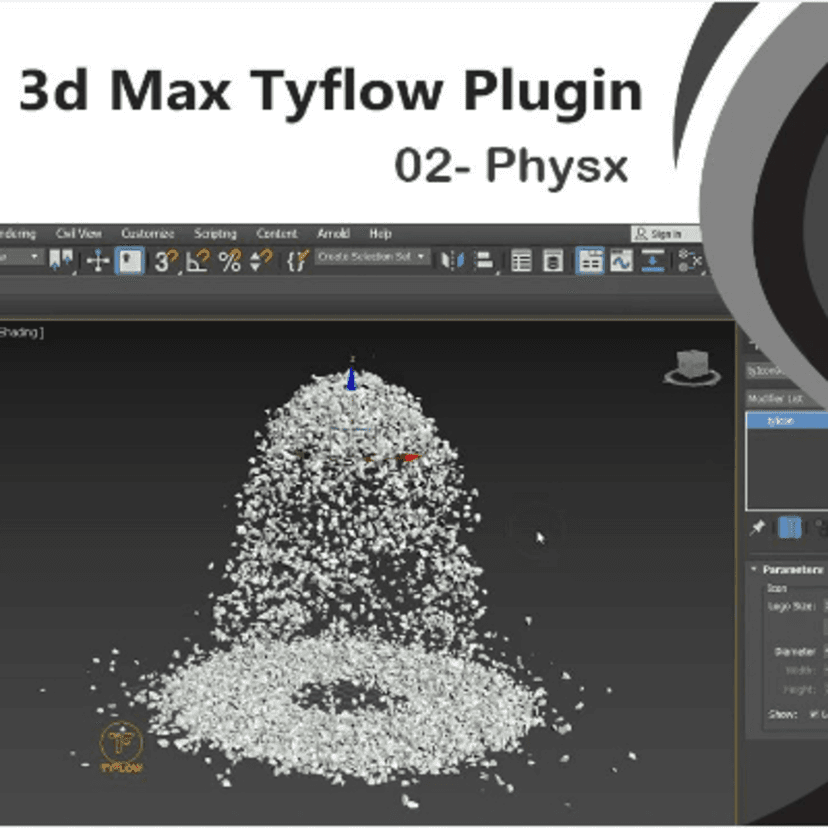This screenshot has height=828, width=828.
Task: Toggle the Scene Explorer
Action: tap(521, 261)
